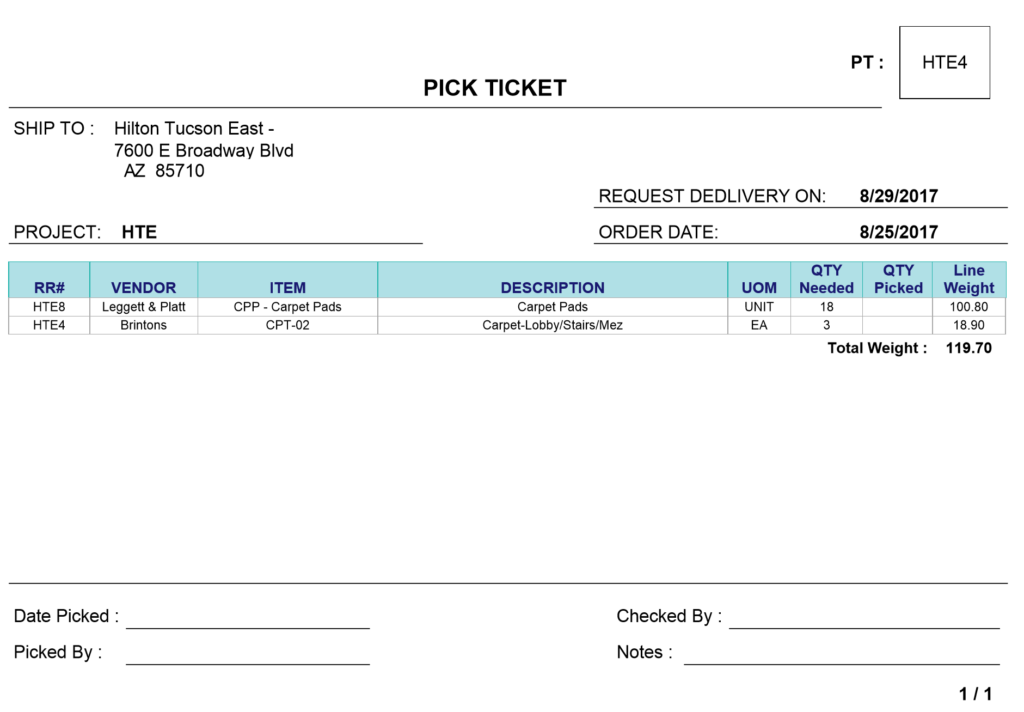The width and height of the screenshot is (1024, 712).
Task: Click the Line Weight column header
Action: pos(969,280)
